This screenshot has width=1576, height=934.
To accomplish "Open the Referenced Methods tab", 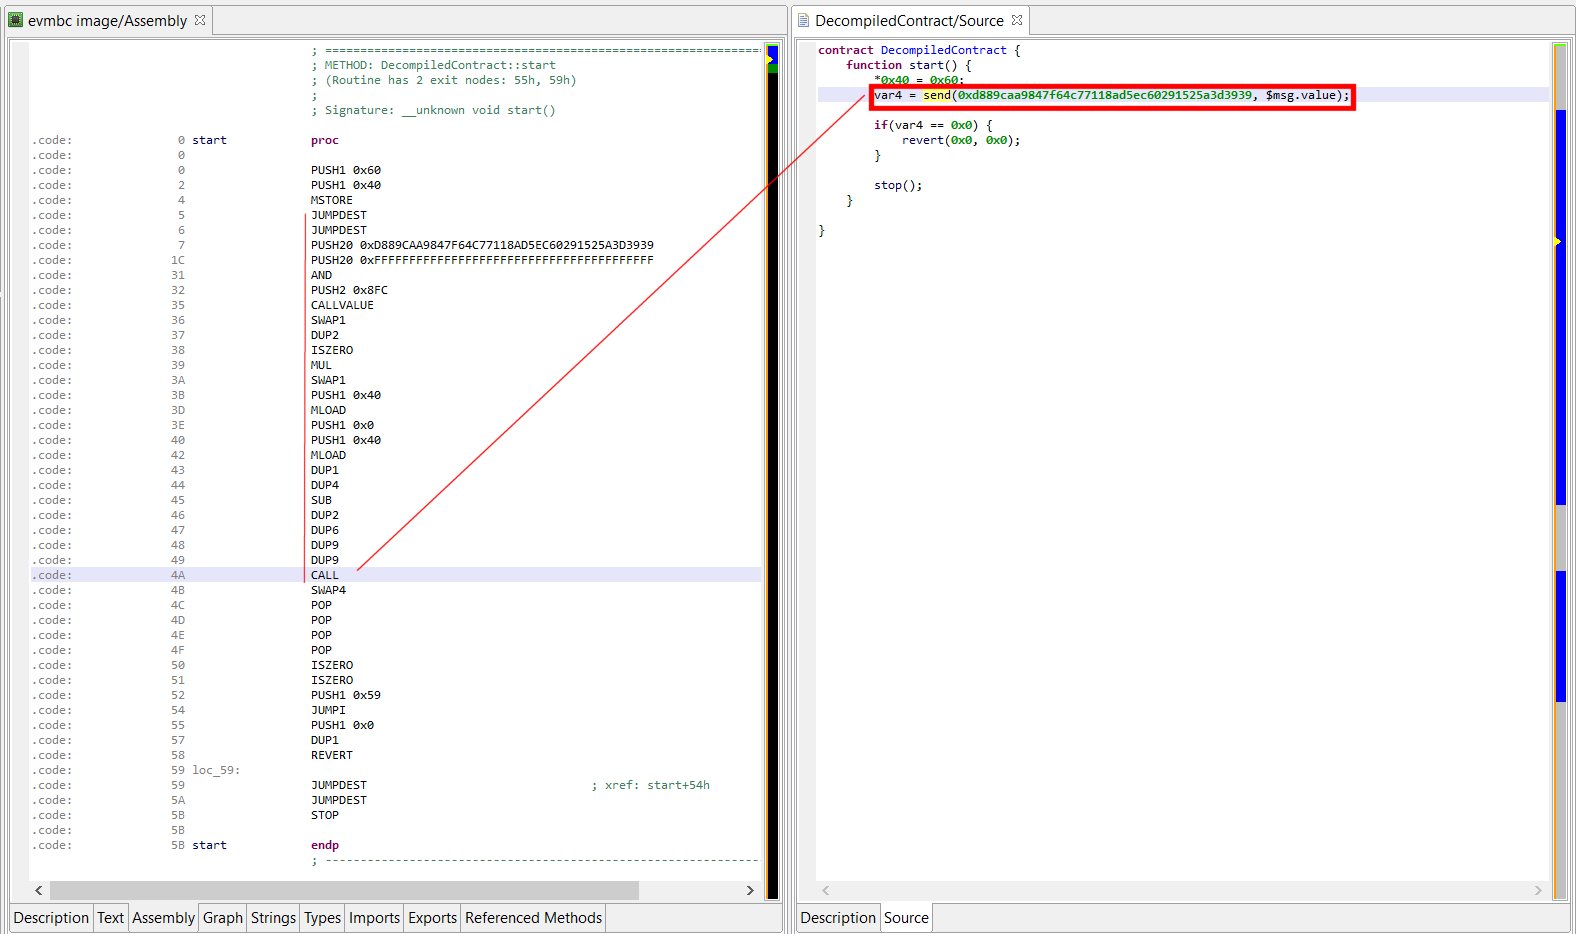I will (533, 918).
